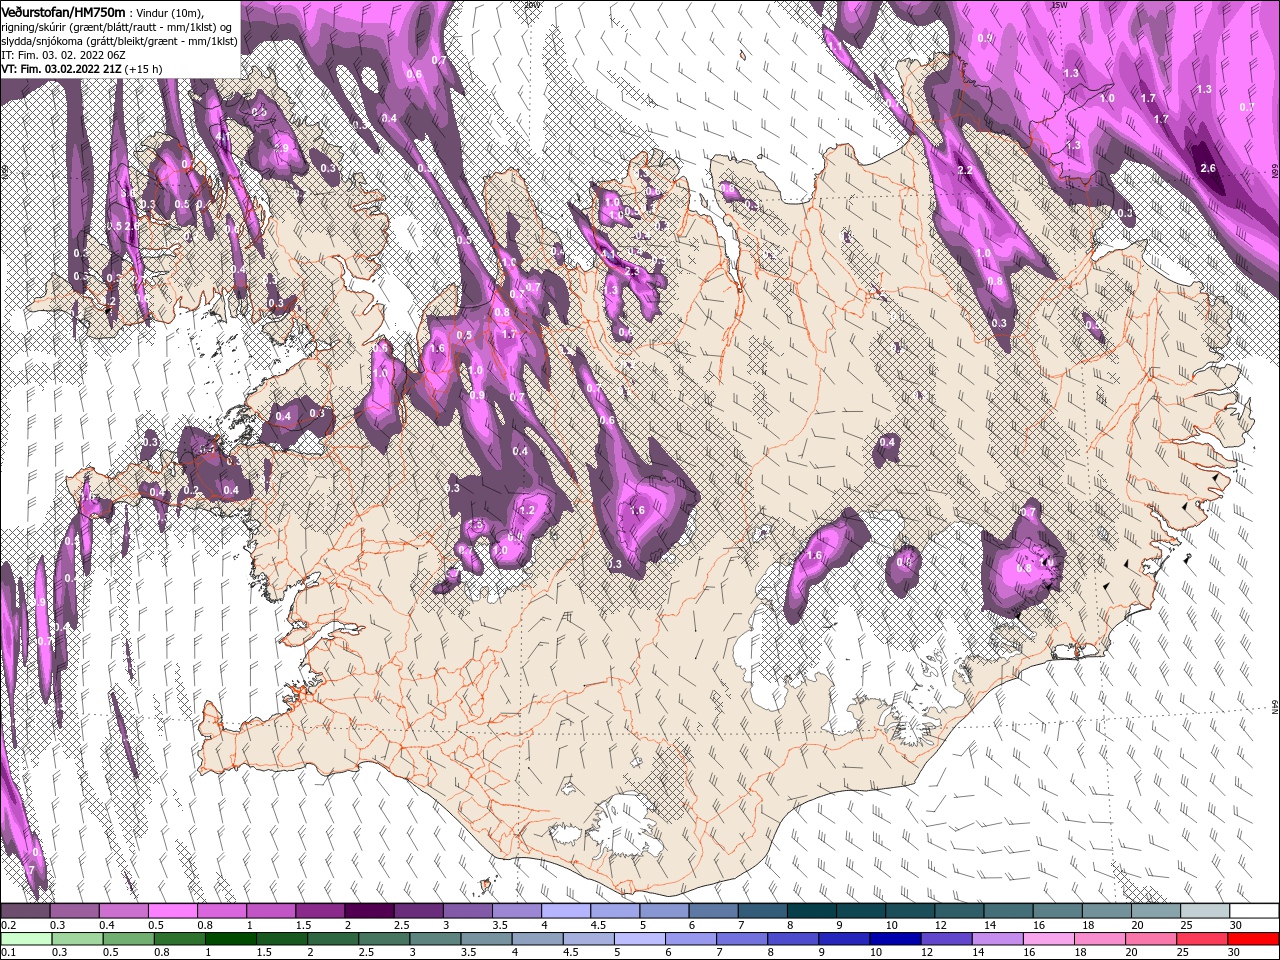Click the 'VT: Fim. 03.02.2022 21Z' valid time
The image size is (1280, 960).
[x=61, y=69]
